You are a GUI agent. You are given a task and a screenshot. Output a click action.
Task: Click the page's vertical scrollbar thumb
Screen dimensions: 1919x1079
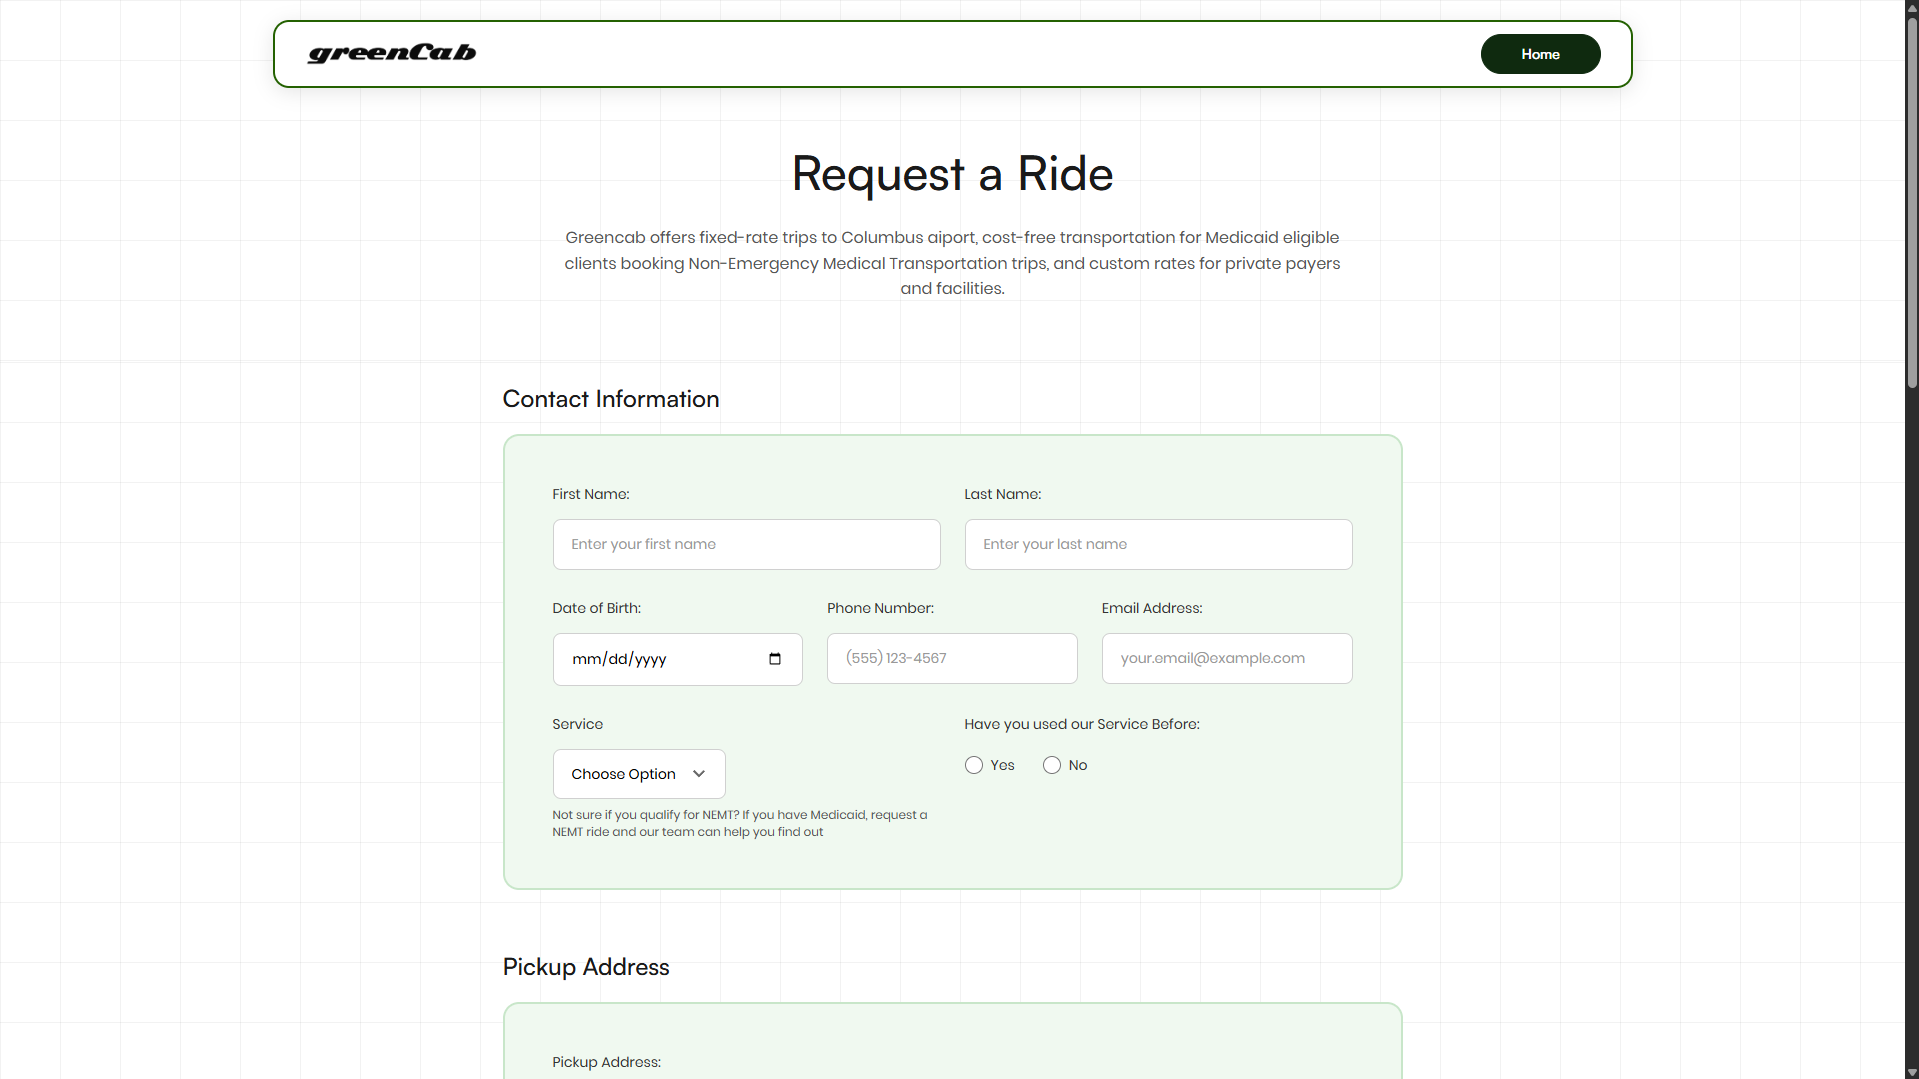pyautogui.click(x=1911, y=200)
